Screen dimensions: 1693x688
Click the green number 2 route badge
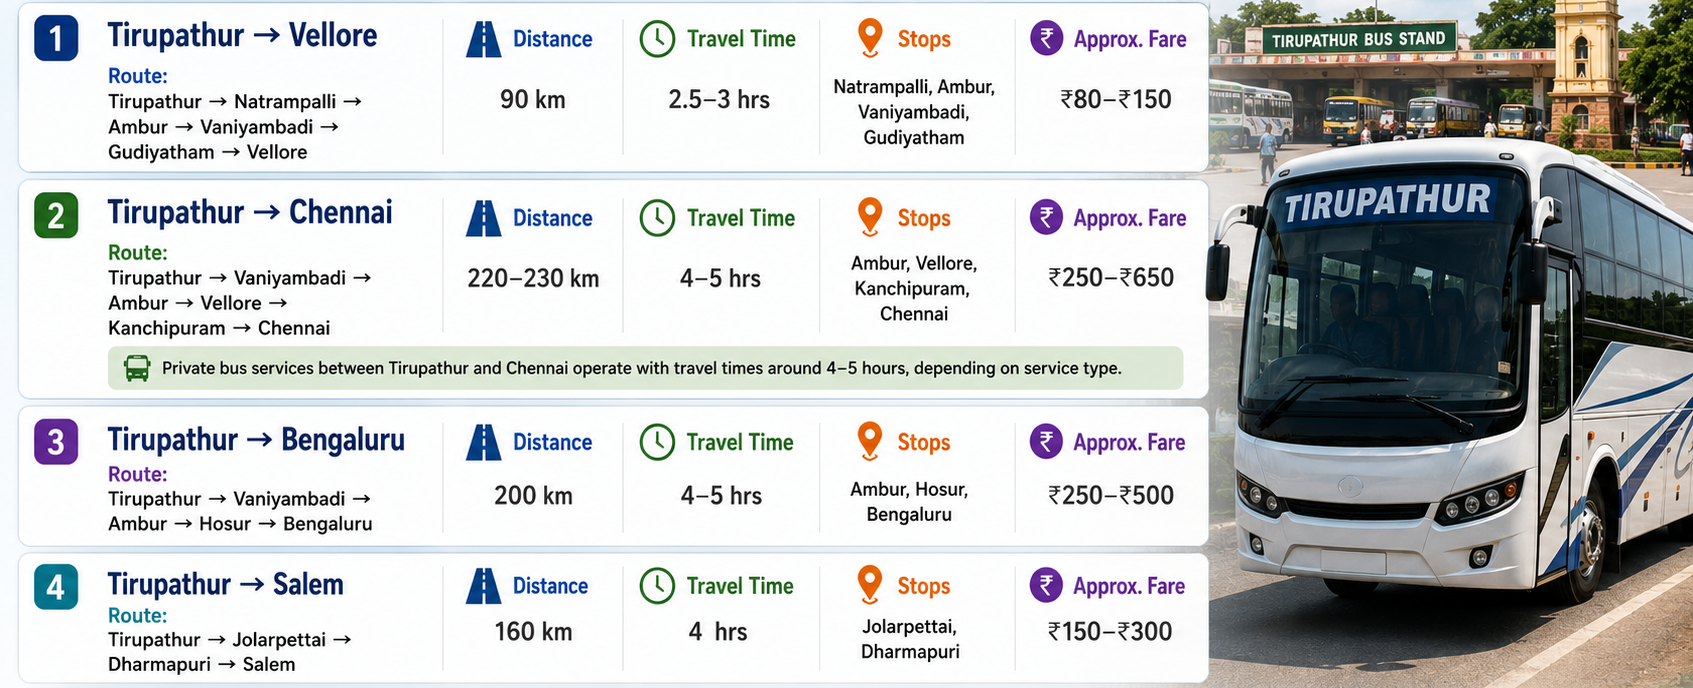tap(56, 216)
